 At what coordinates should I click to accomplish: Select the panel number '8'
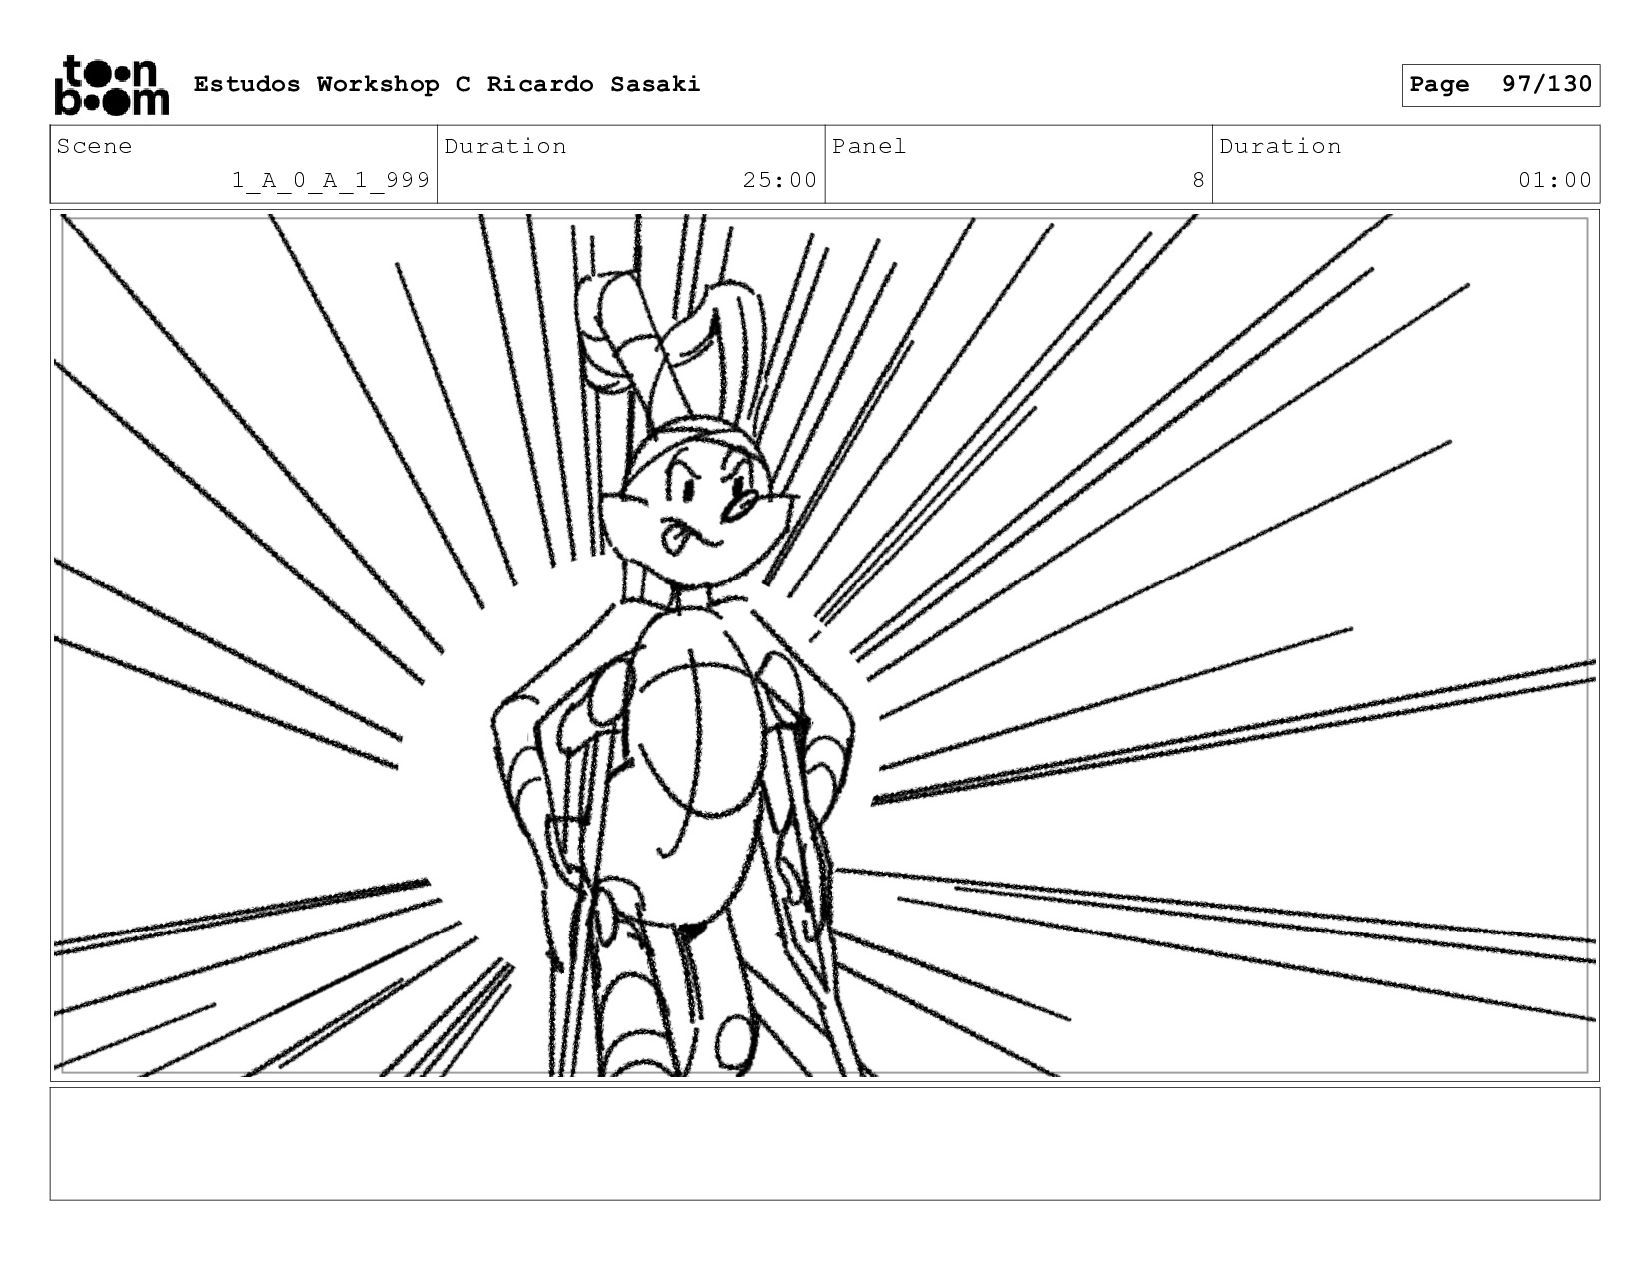coord(1198,180)
